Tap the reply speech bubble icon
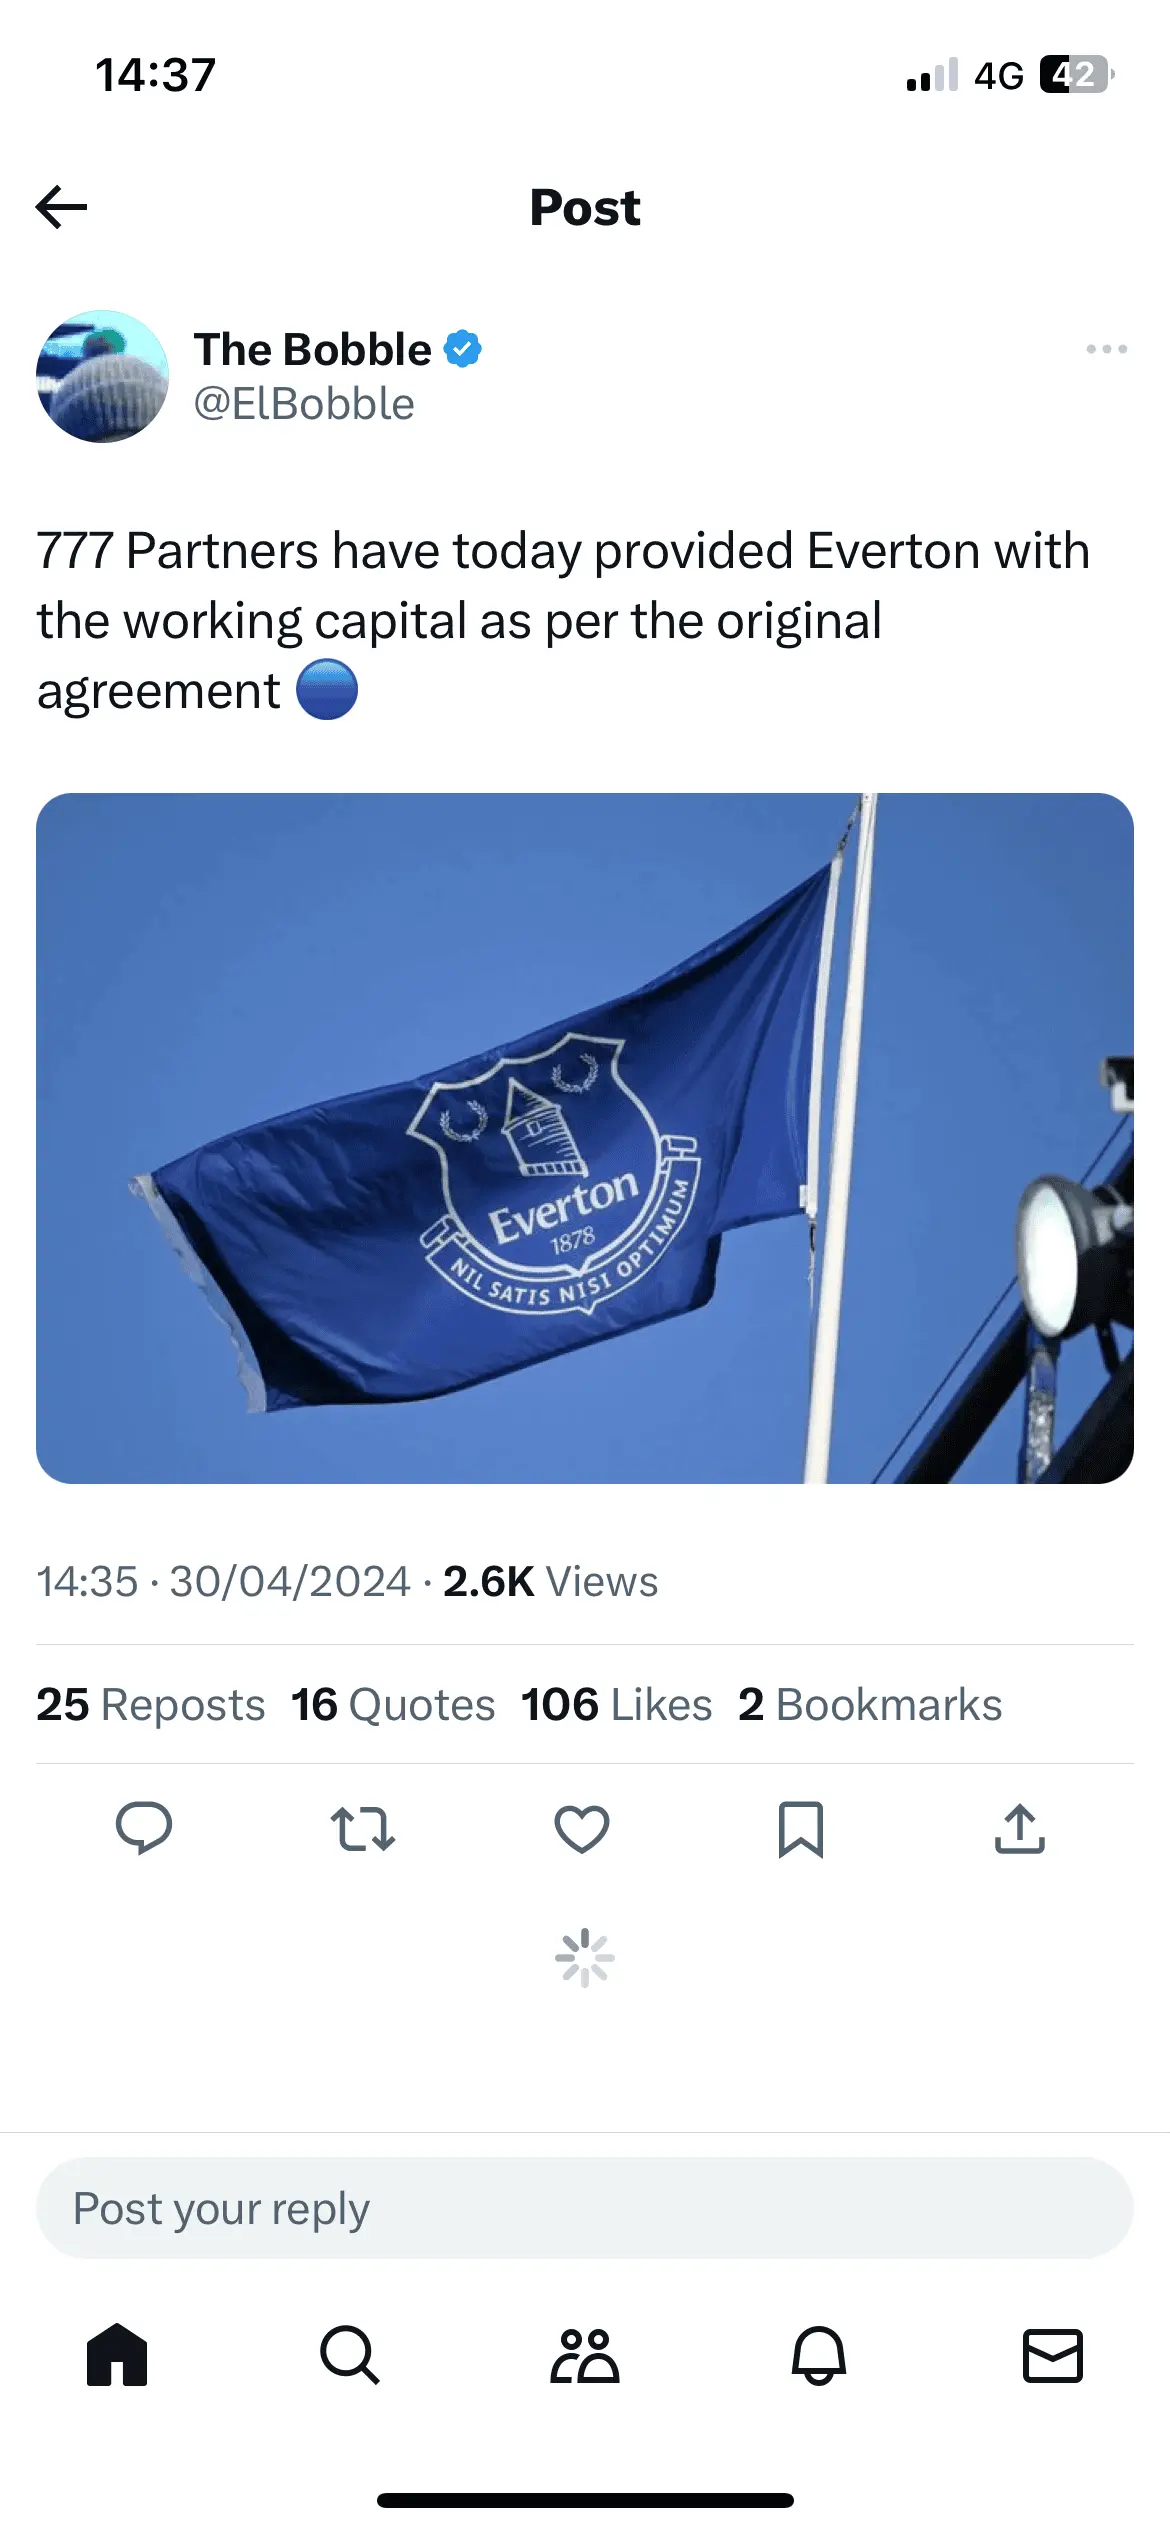The image size is (1170, 2532). [144, 1828]
